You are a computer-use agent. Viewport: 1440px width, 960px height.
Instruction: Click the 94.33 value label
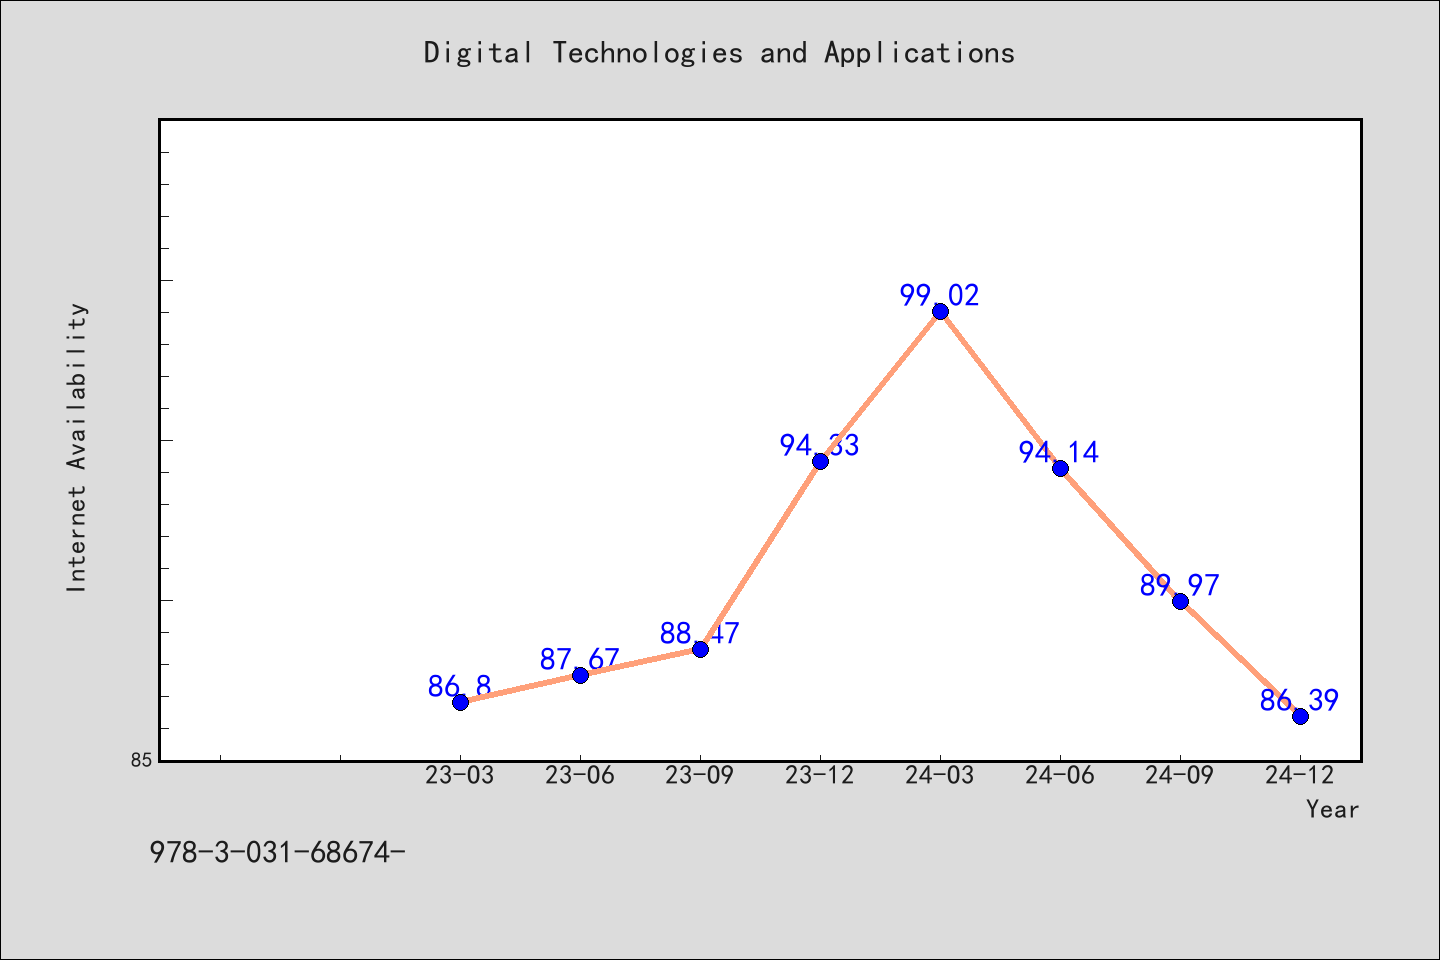820,445
